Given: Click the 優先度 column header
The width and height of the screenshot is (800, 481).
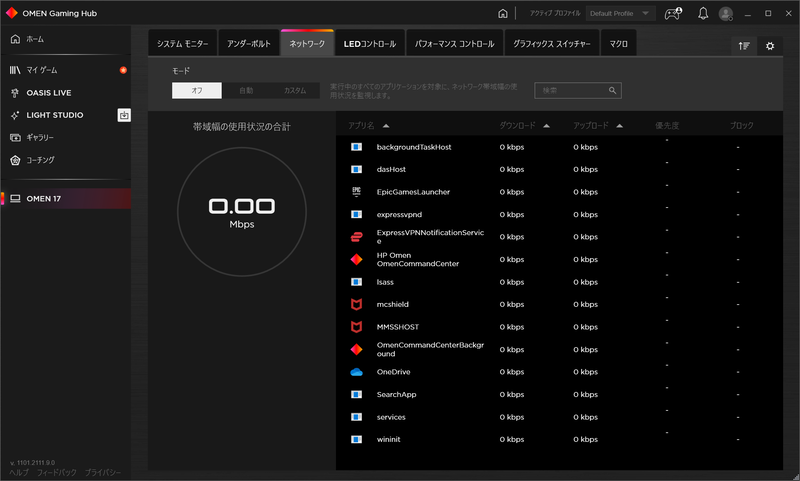Looking at the screenshot, I should (x=667, y=125).
